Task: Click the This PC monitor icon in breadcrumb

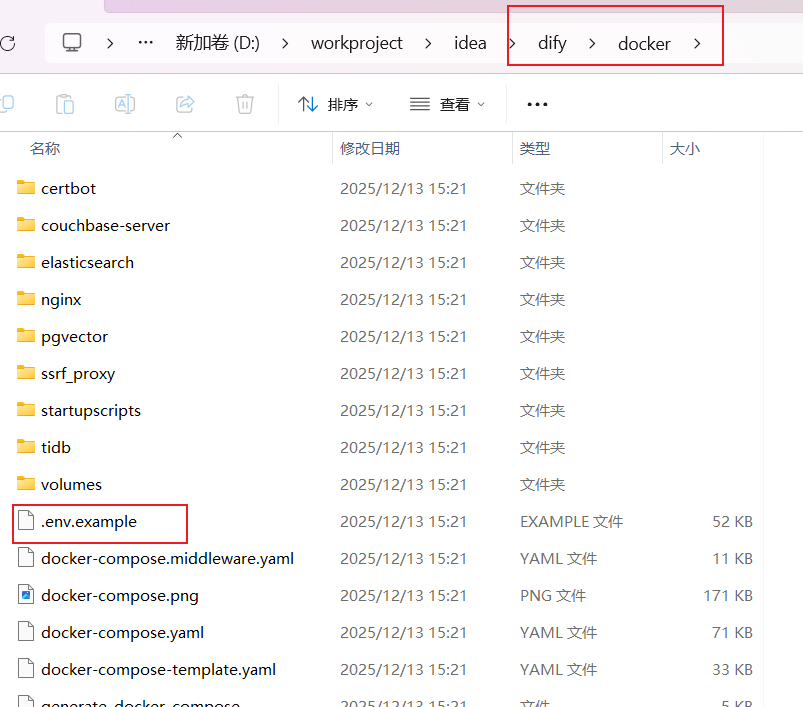Action: (72, 43)
